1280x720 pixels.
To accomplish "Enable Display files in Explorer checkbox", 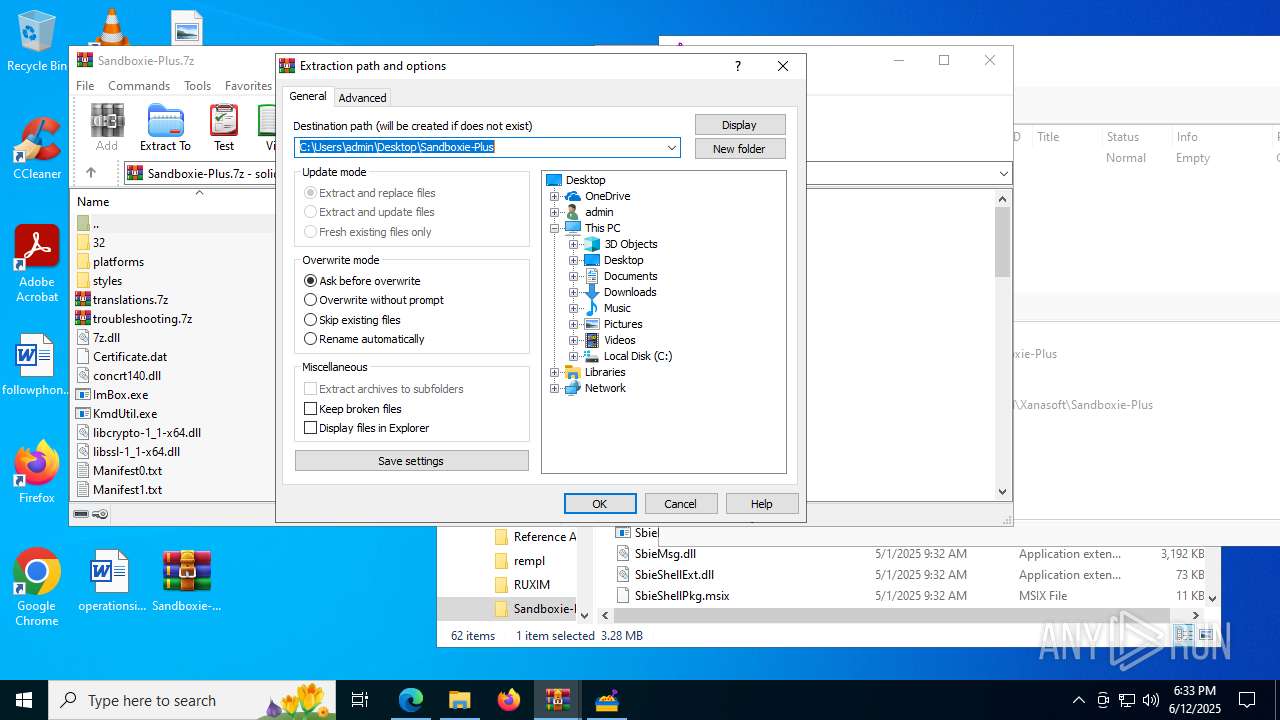I will click(x=310, y=428).
